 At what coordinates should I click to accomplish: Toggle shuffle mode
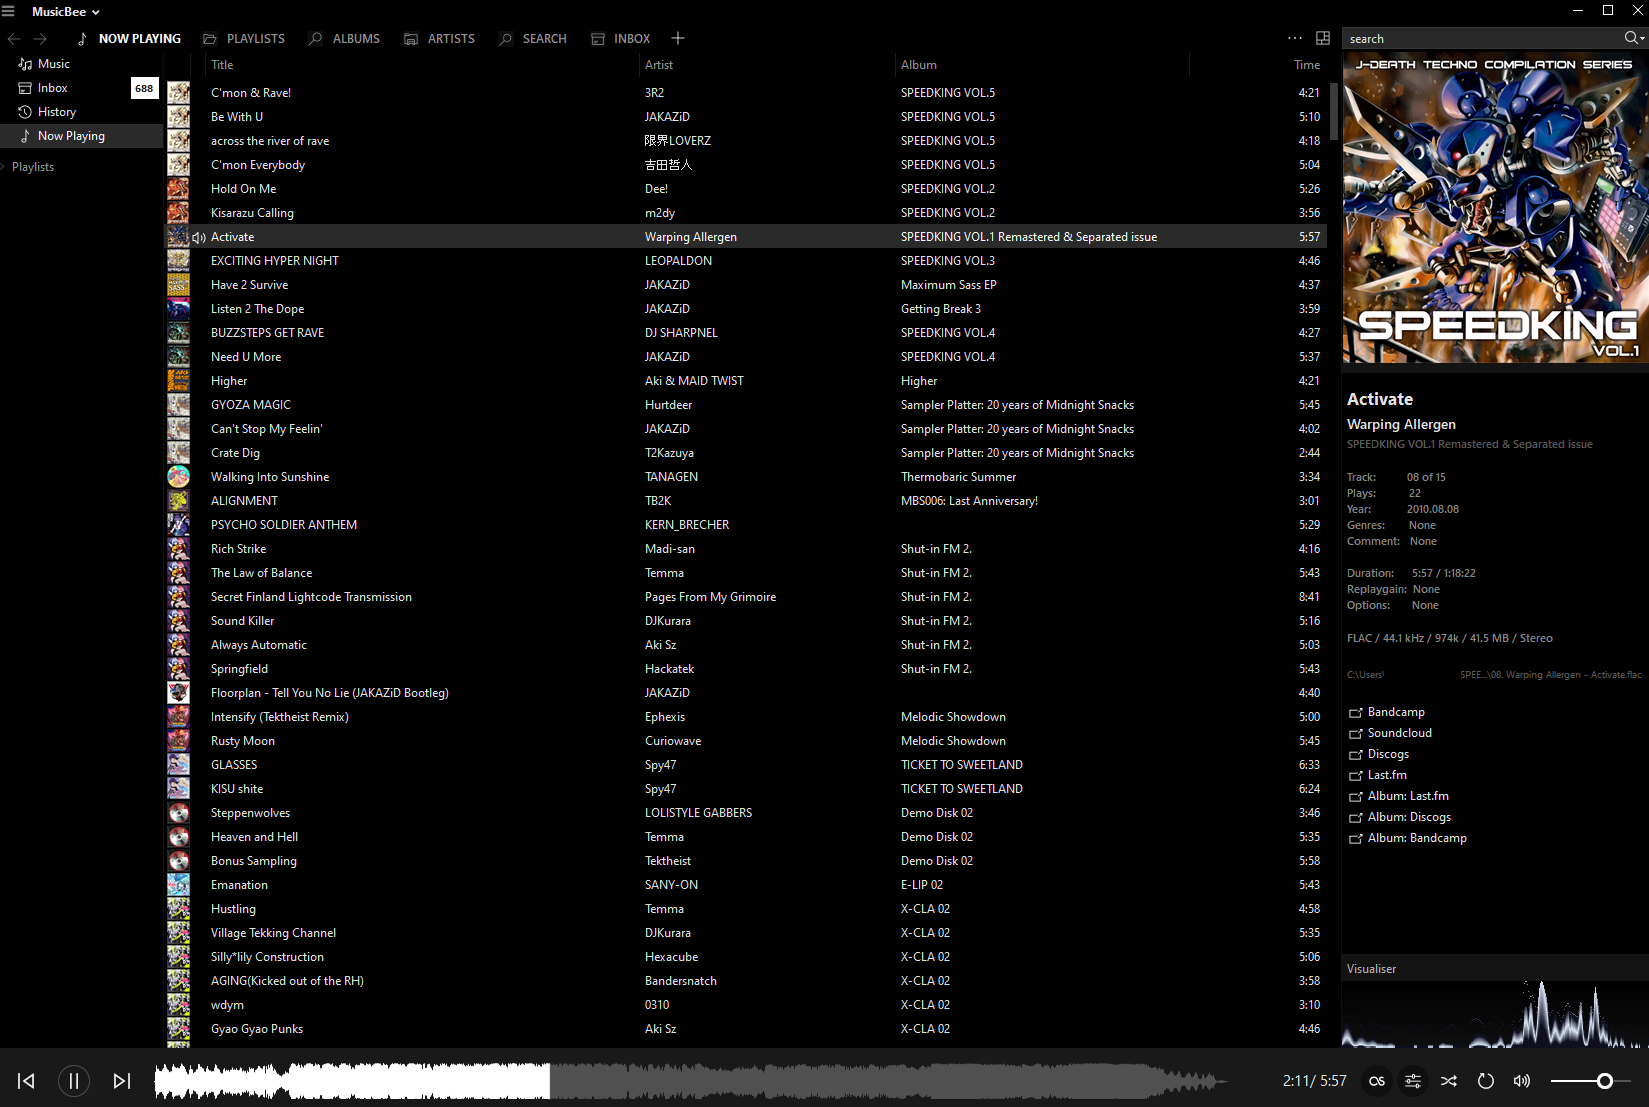click(x=1449, y=1081)
